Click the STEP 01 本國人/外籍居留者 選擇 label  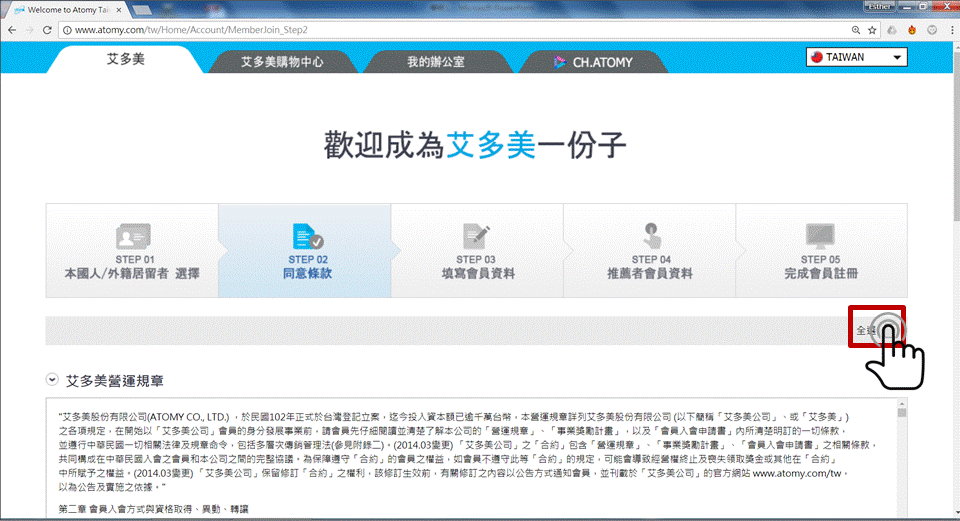pyautogui.click(x=132, y=267)
